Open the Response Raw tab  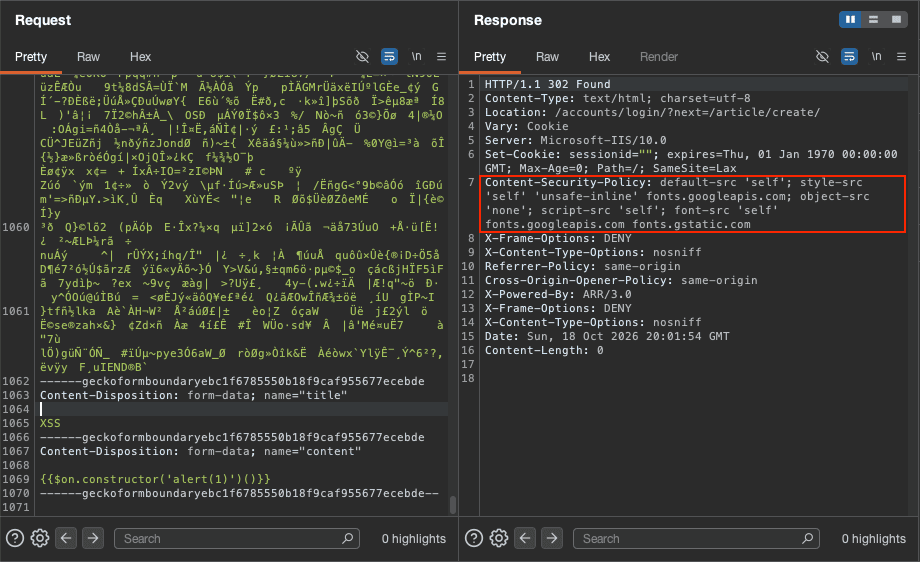point(547,57)
